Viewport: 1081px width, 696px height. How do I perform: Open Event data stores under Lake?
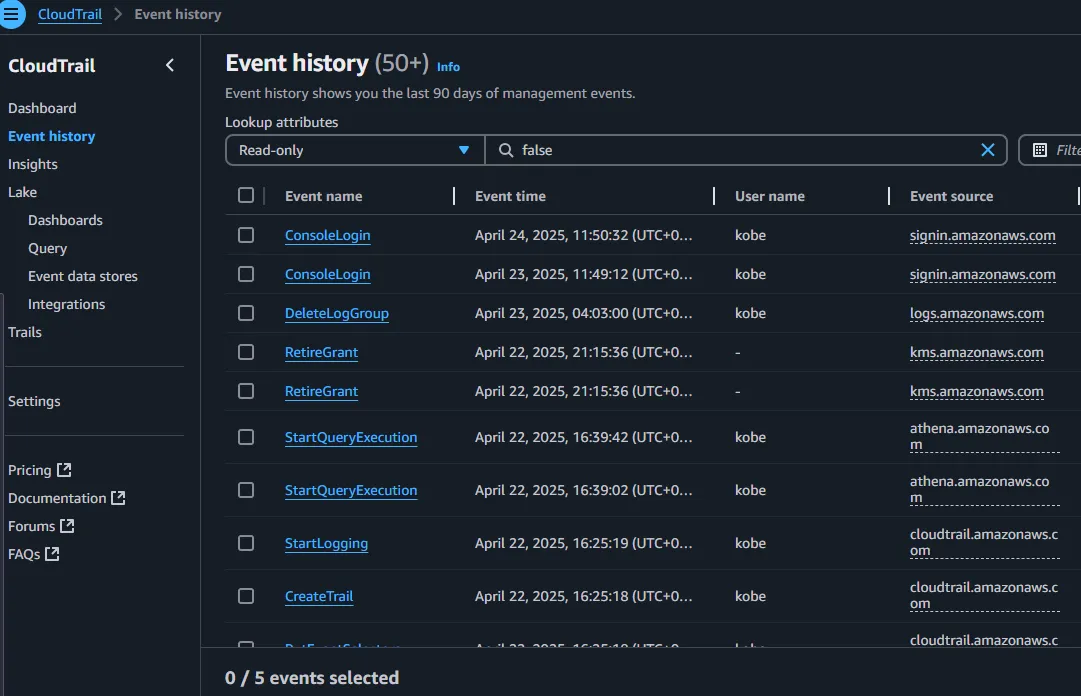[83, 276]
